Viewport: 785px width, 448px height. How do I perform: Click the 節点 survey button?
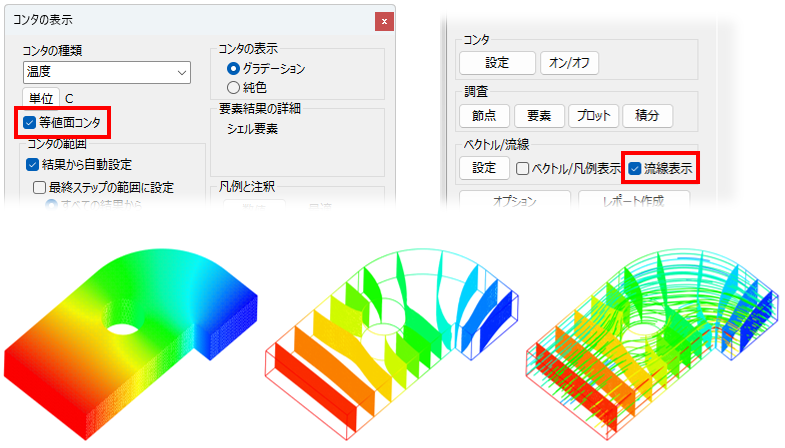click(484, 116)
